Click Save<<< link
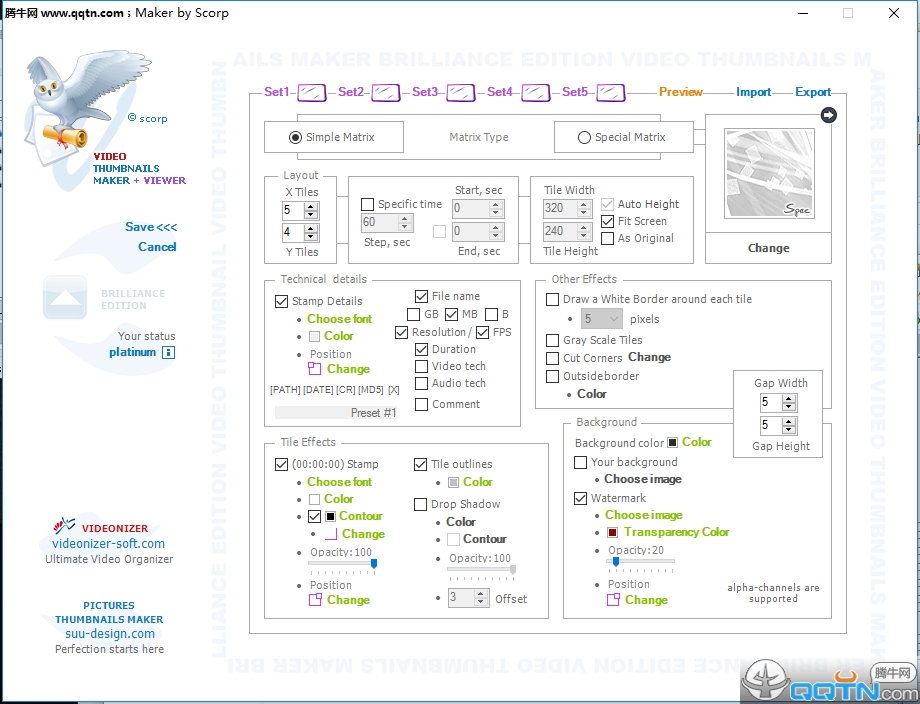Viewport: 920px width, 704px height. coord(151,227)
